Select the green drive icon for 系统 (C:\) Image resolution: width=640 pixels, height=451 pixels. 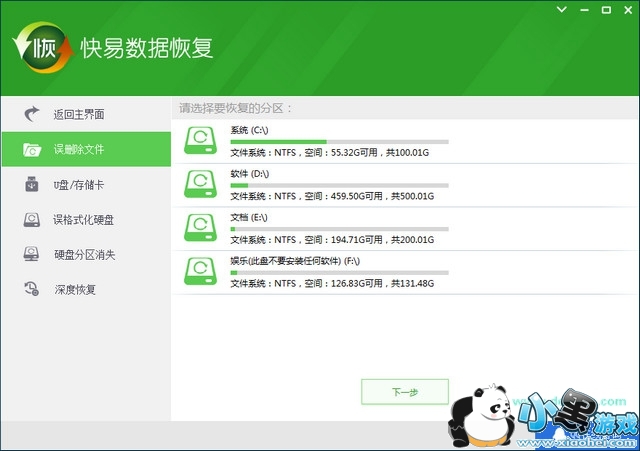(200, 140)
